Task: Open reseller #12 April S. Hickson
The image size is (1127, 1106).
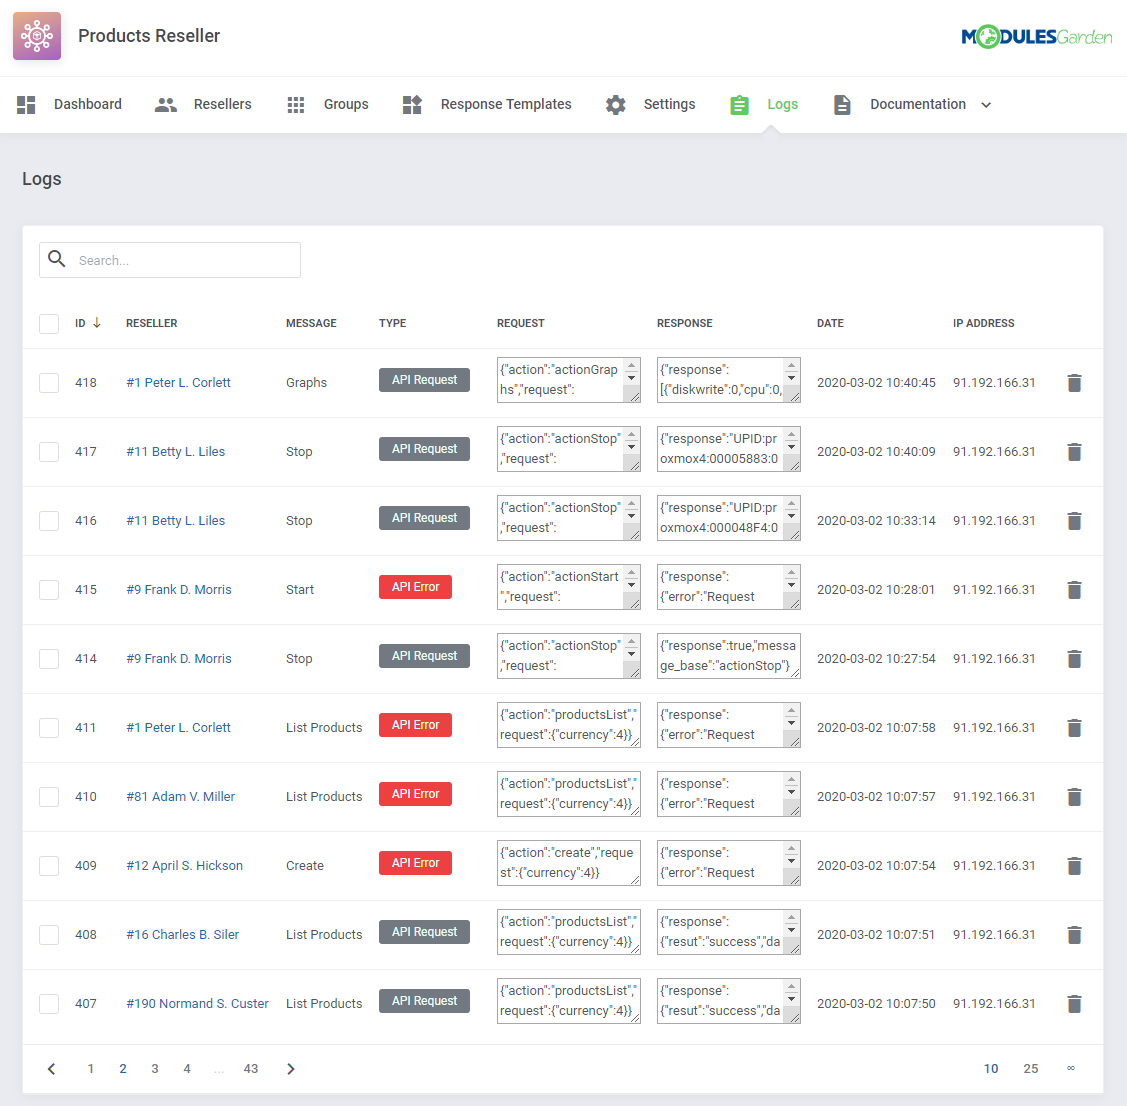Action: [x=185, y=866]
